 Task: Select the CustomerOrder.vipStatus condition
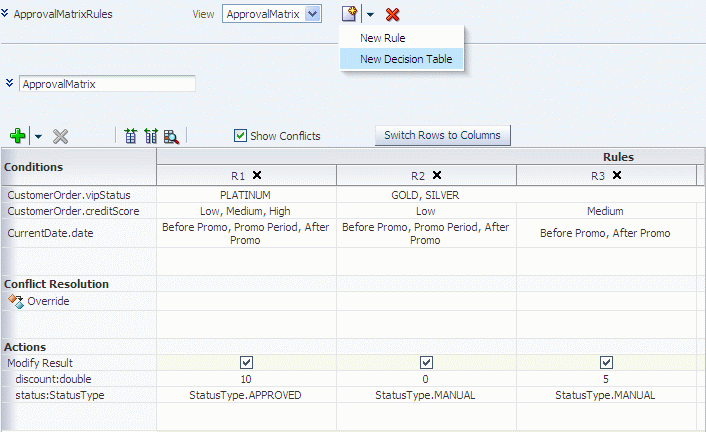(x=69, y=195)
